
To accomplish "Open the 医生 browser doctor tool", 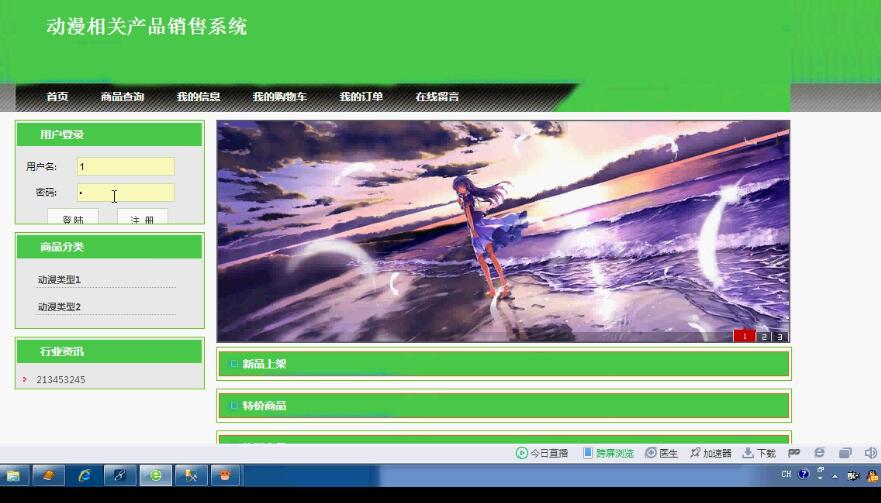I will pyautogui.click(x=661, y=453).
